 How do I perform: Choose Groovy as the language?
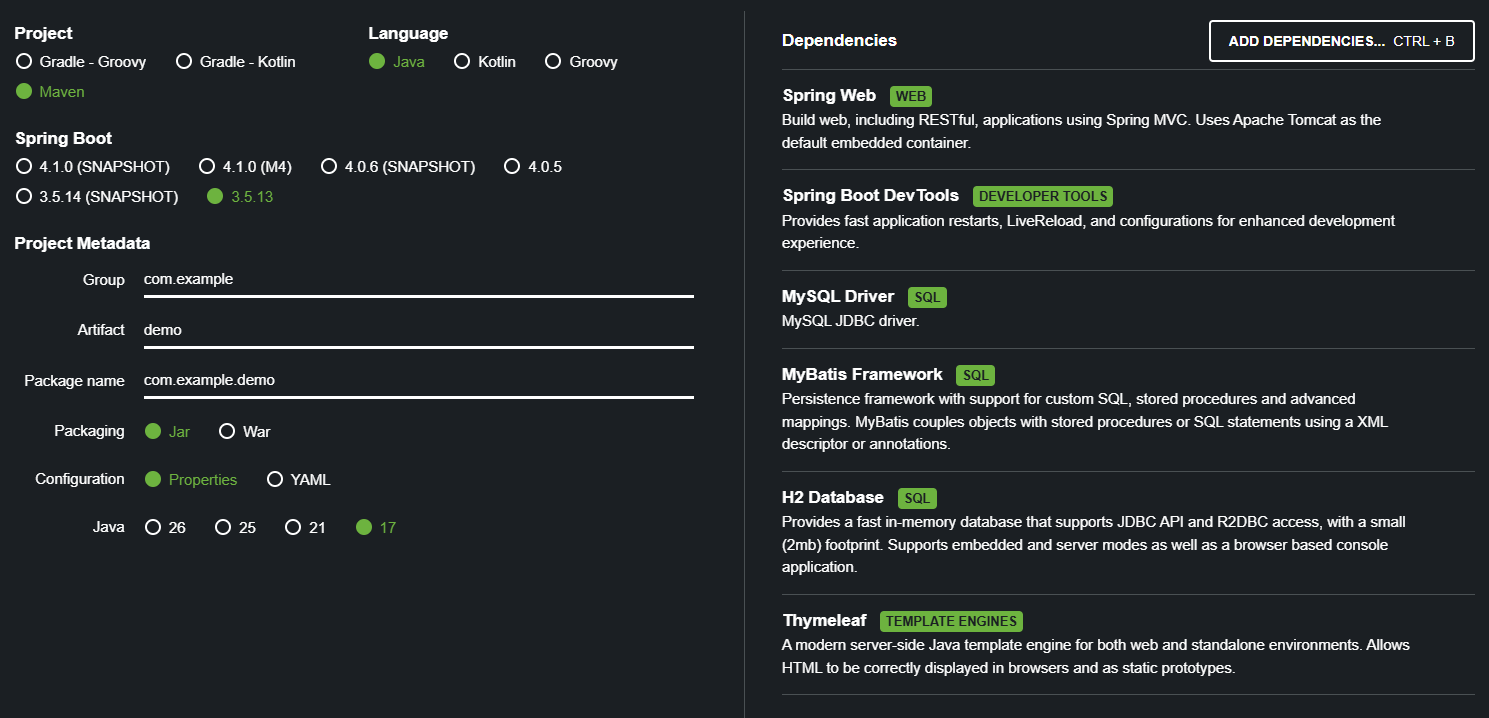[x=553, y=61]
